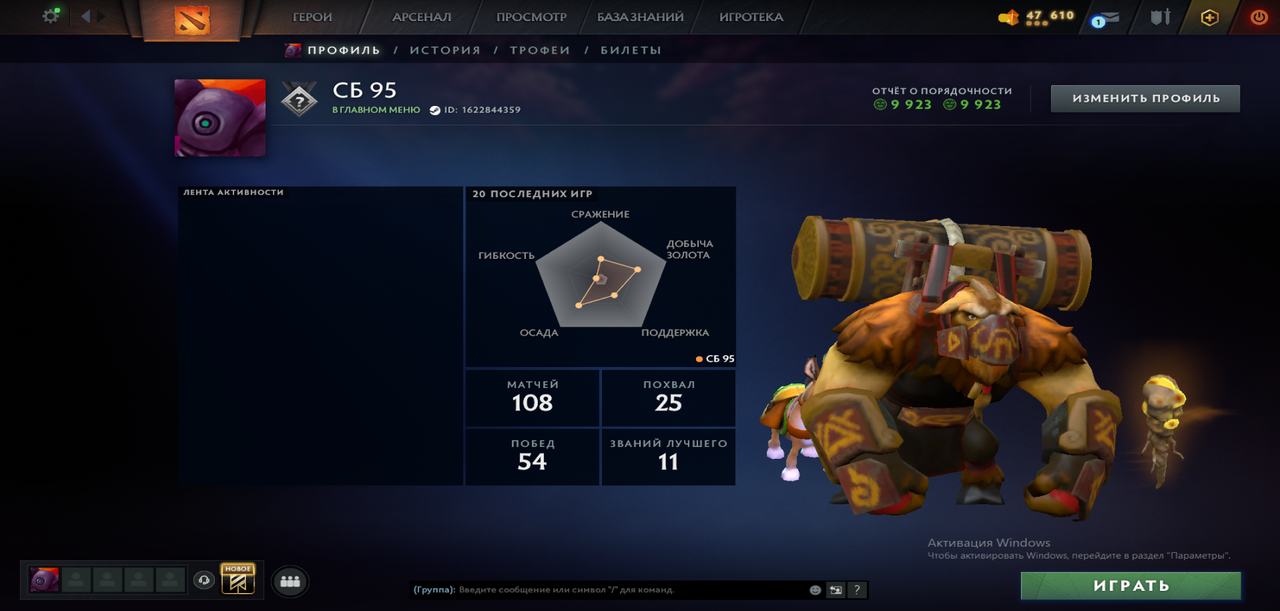Open the ГЕРОИ menu
Screen dimensions: 1280x611
point(312,17)
